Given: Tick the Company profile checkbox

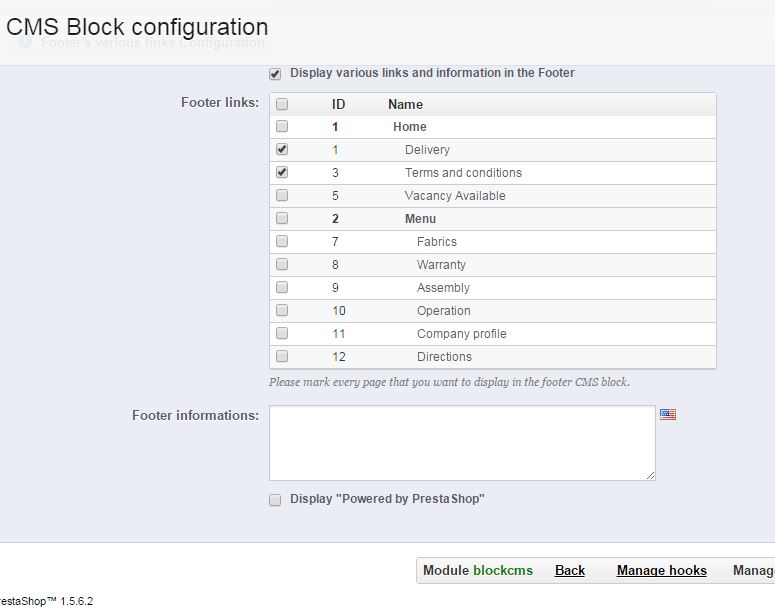Looking at the screenshot, I should pos(282,334).
